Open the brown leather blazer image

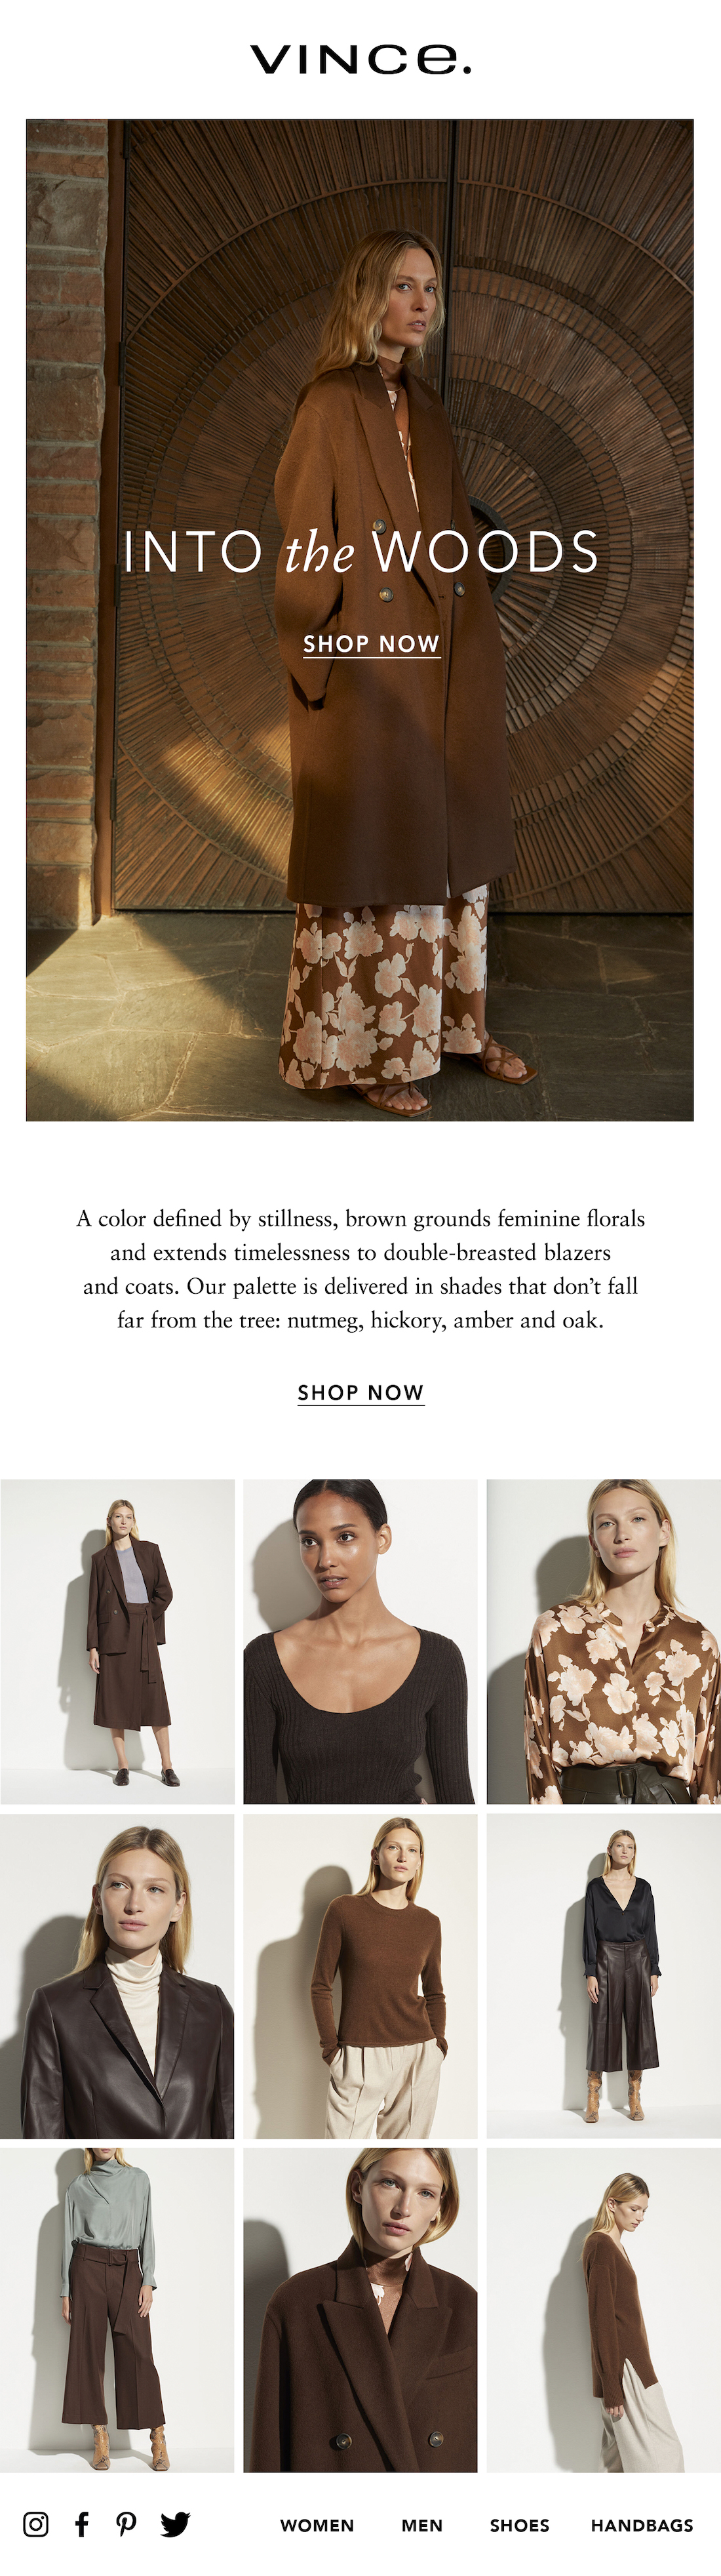click(117, 1976)
